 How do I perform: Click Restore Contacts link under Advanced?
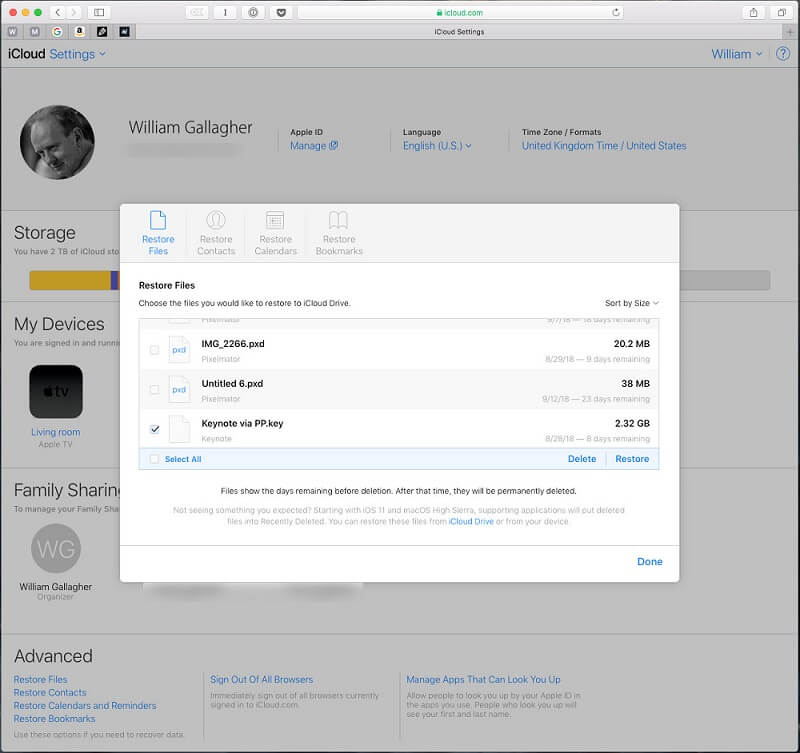[50, 692]
